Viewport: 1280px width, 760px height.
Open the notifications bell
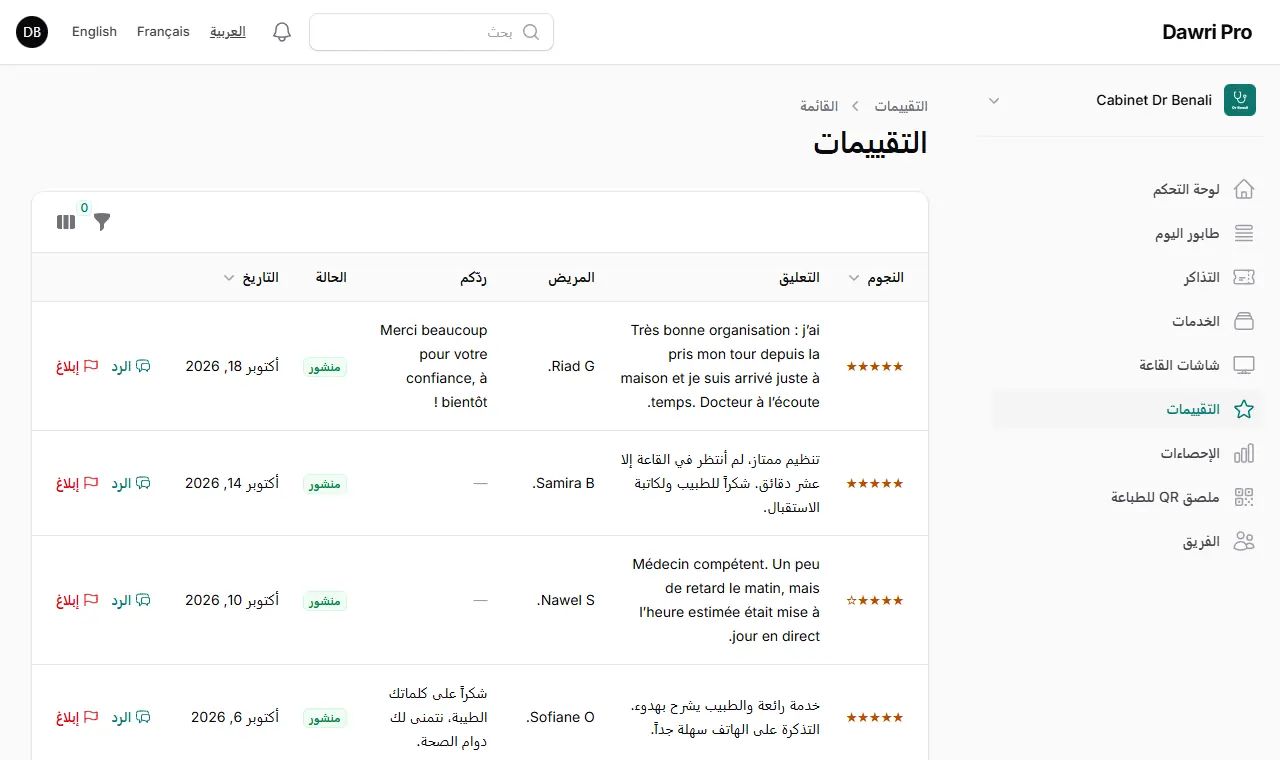282,32
